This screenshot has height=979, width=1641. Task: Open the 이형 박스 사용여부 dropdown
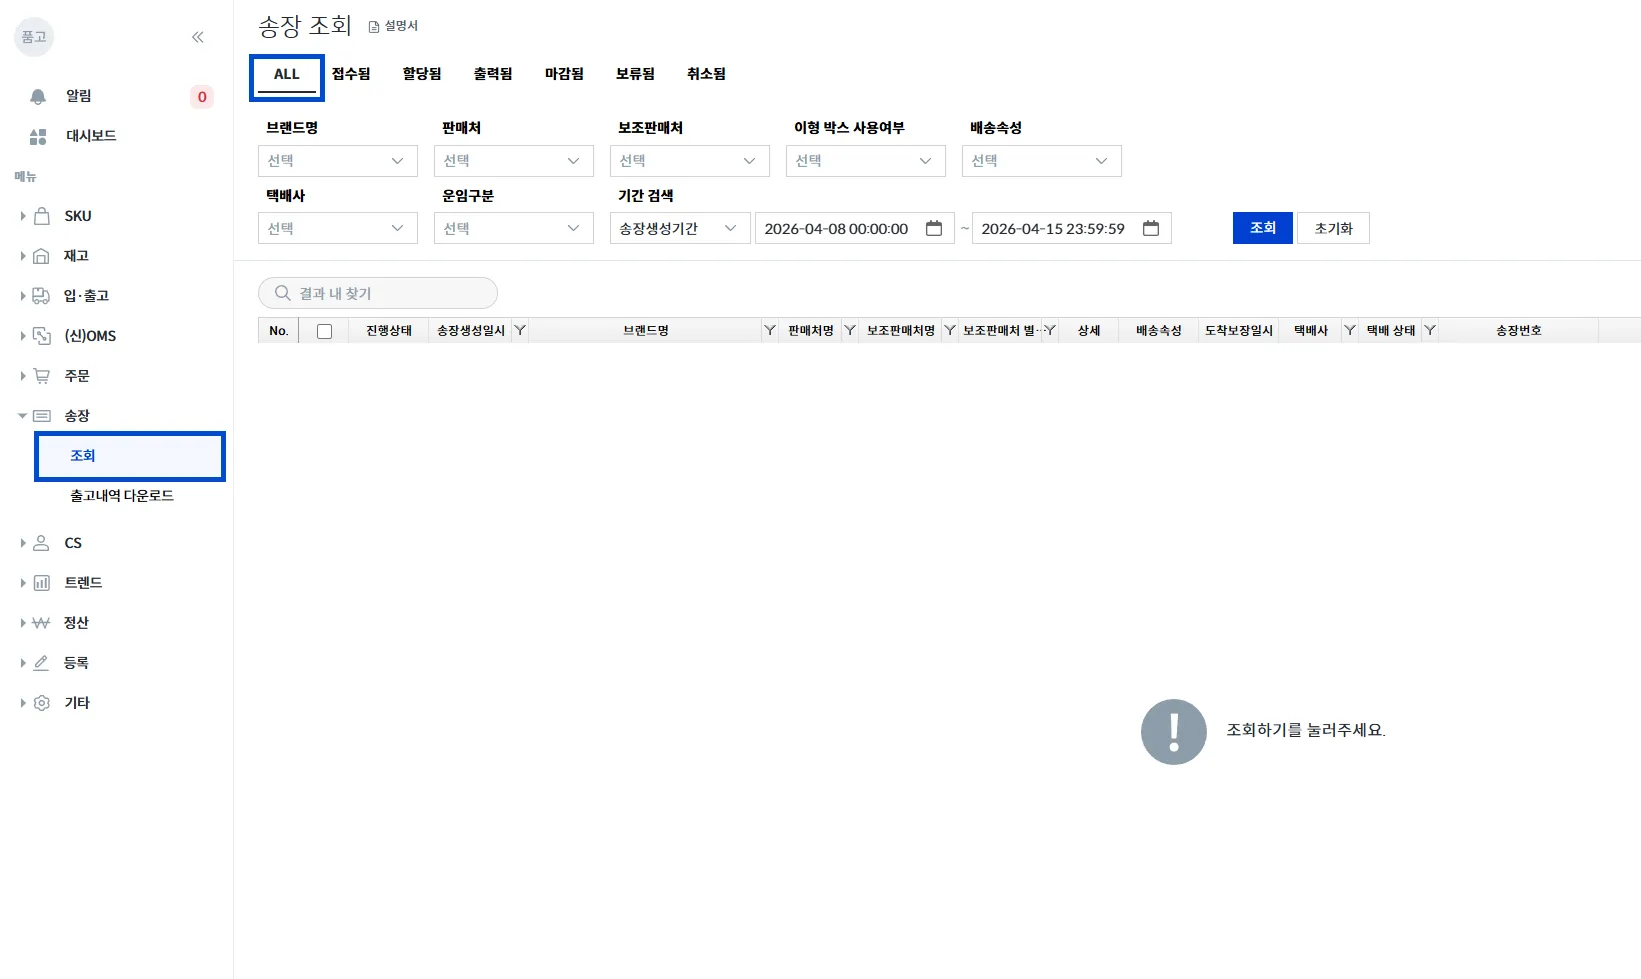click(x=866, y=161)
